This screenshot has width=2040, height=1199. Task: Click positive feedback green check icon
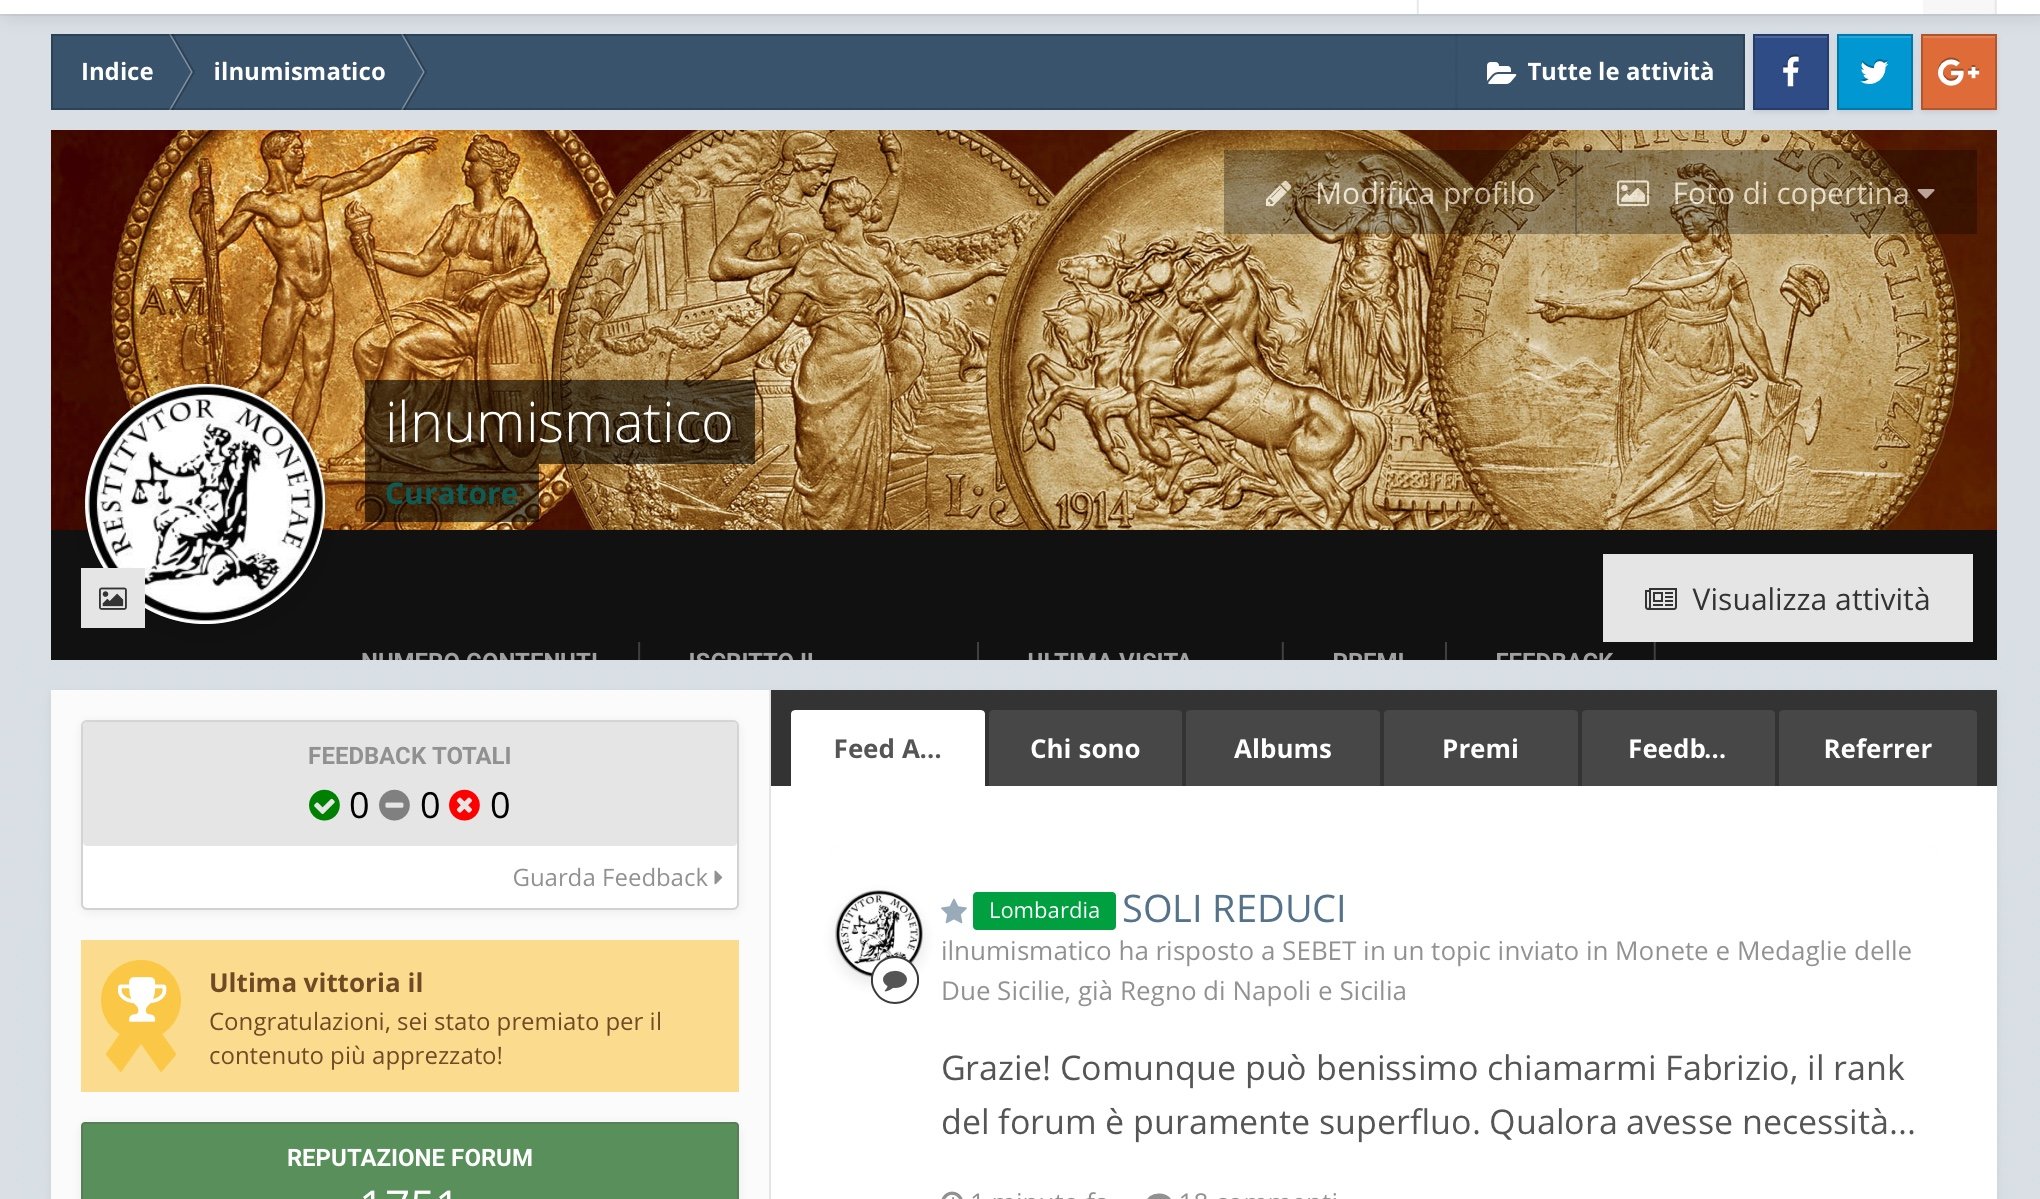(x=324, y=805)
